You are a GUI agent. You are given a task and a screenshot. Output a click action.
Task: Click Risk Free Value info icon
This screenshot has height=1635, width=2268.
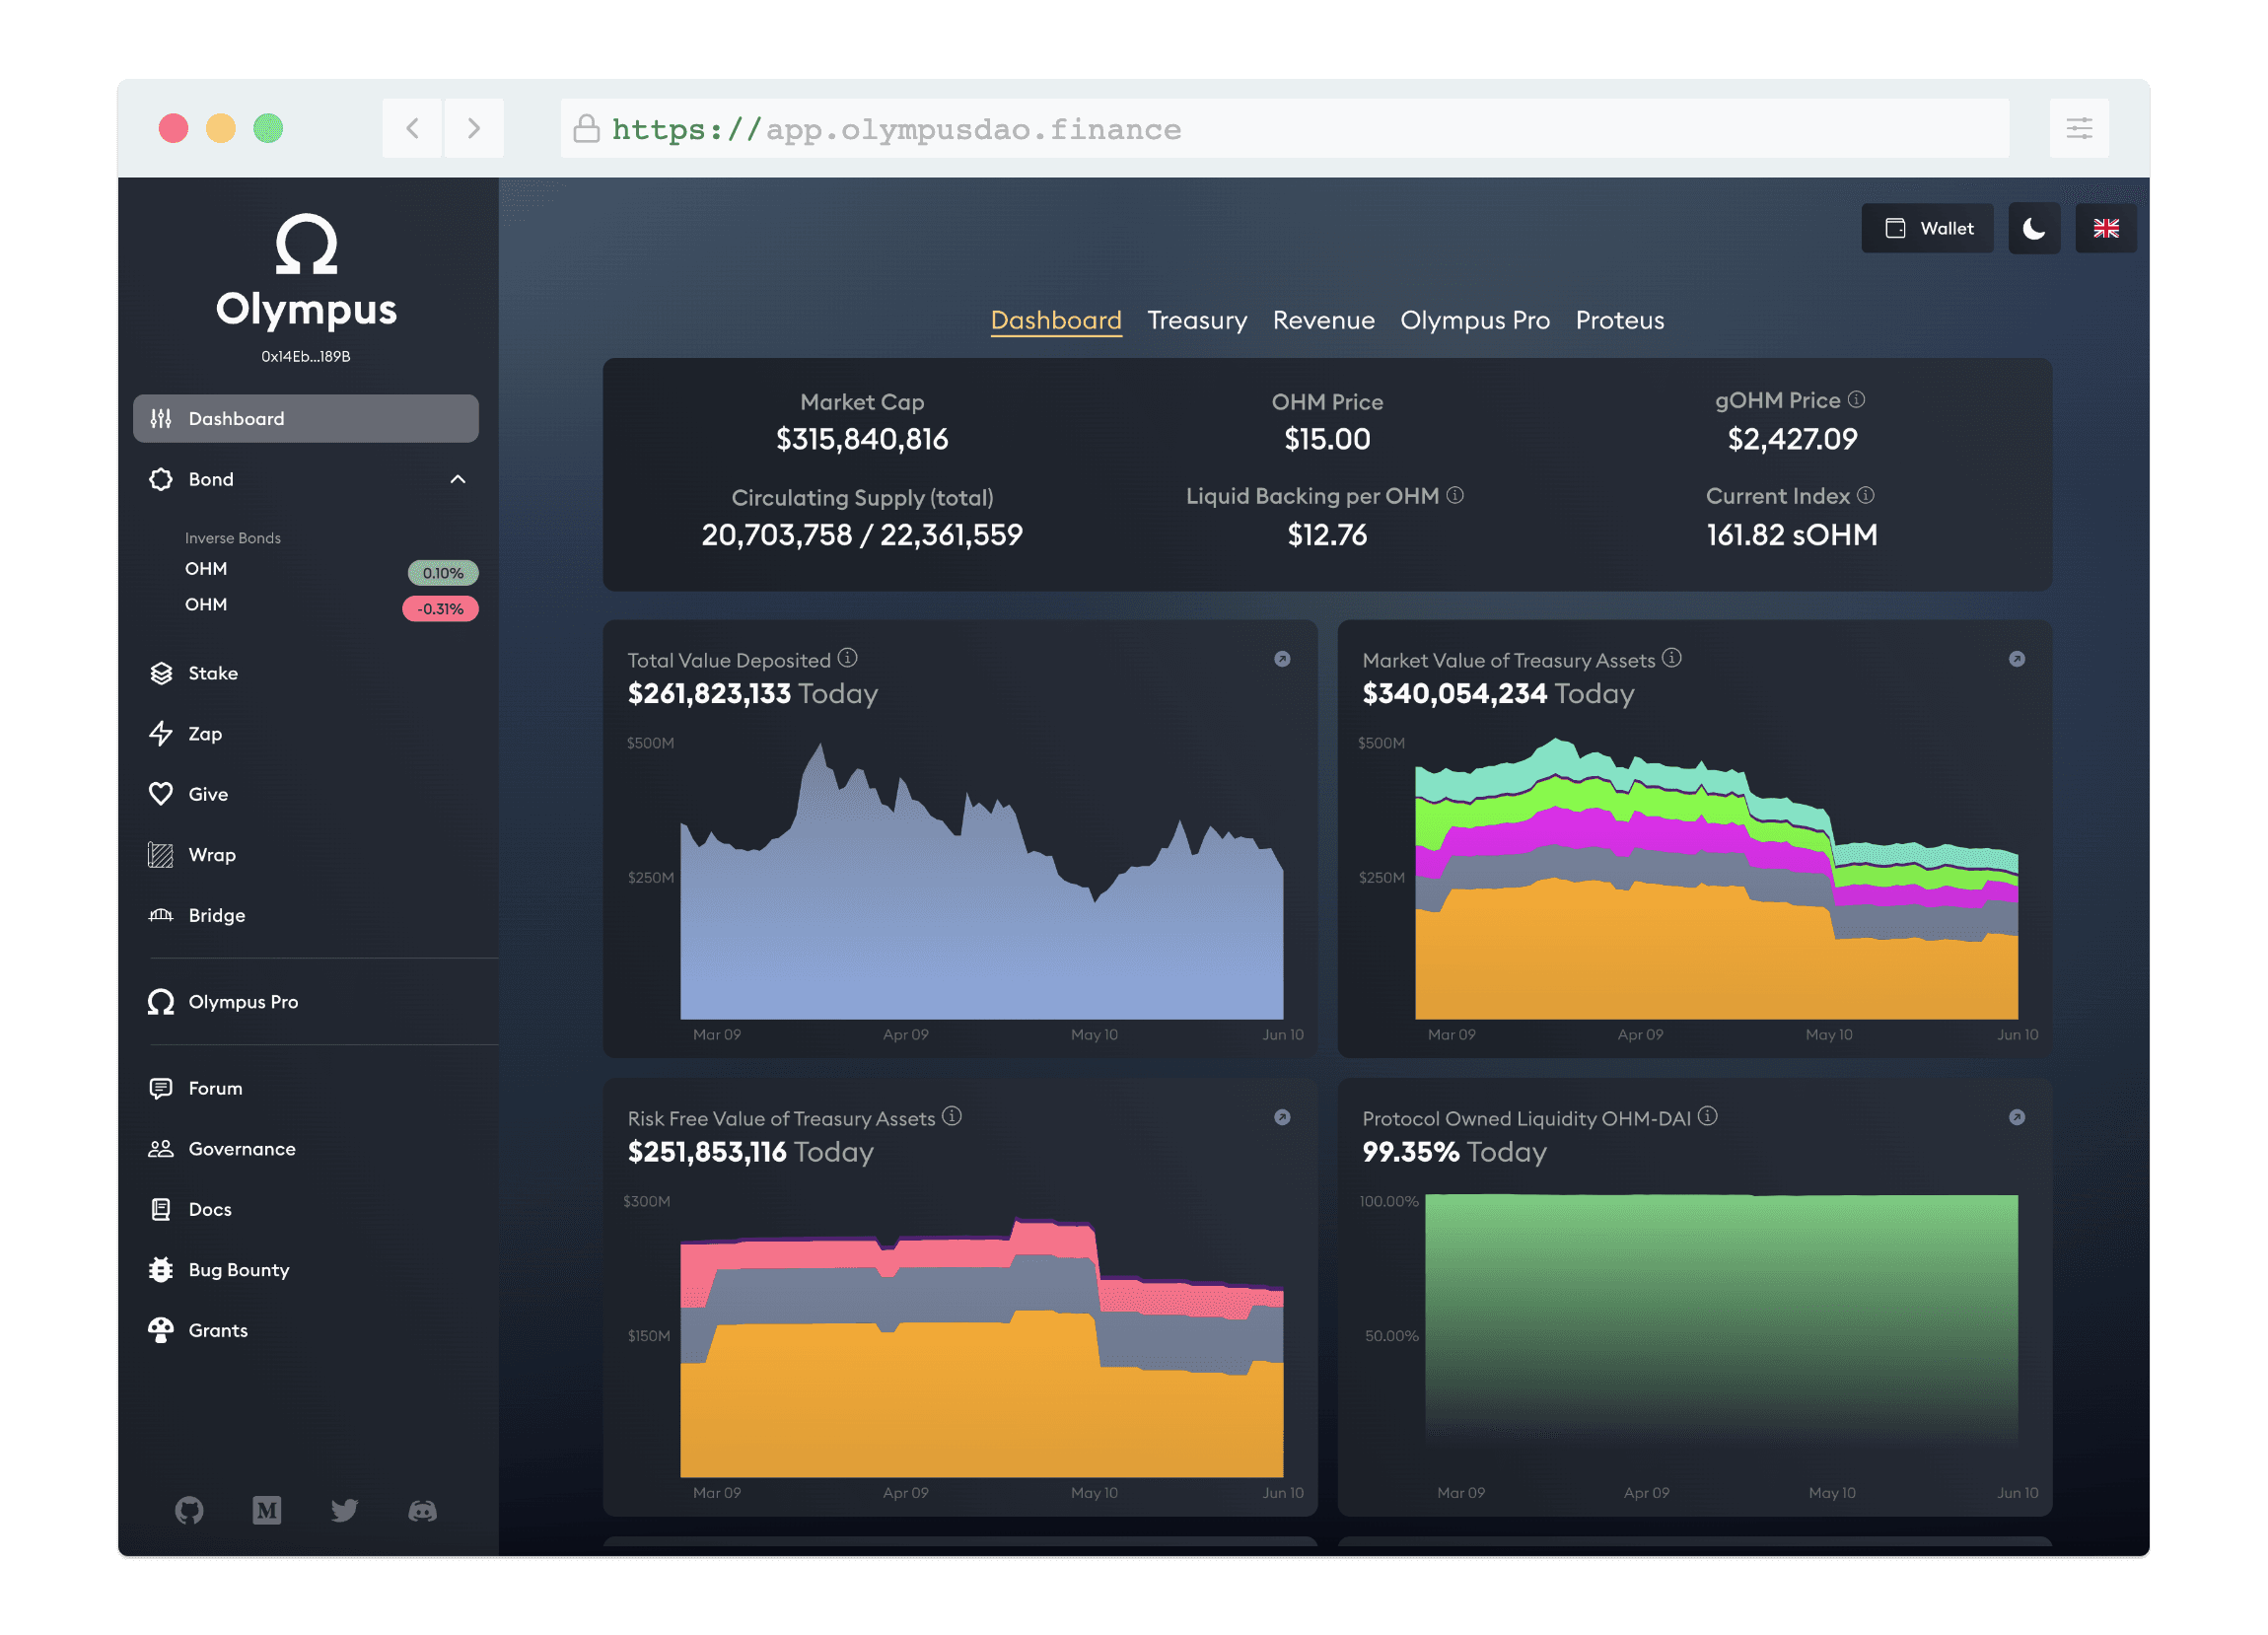952,1115
